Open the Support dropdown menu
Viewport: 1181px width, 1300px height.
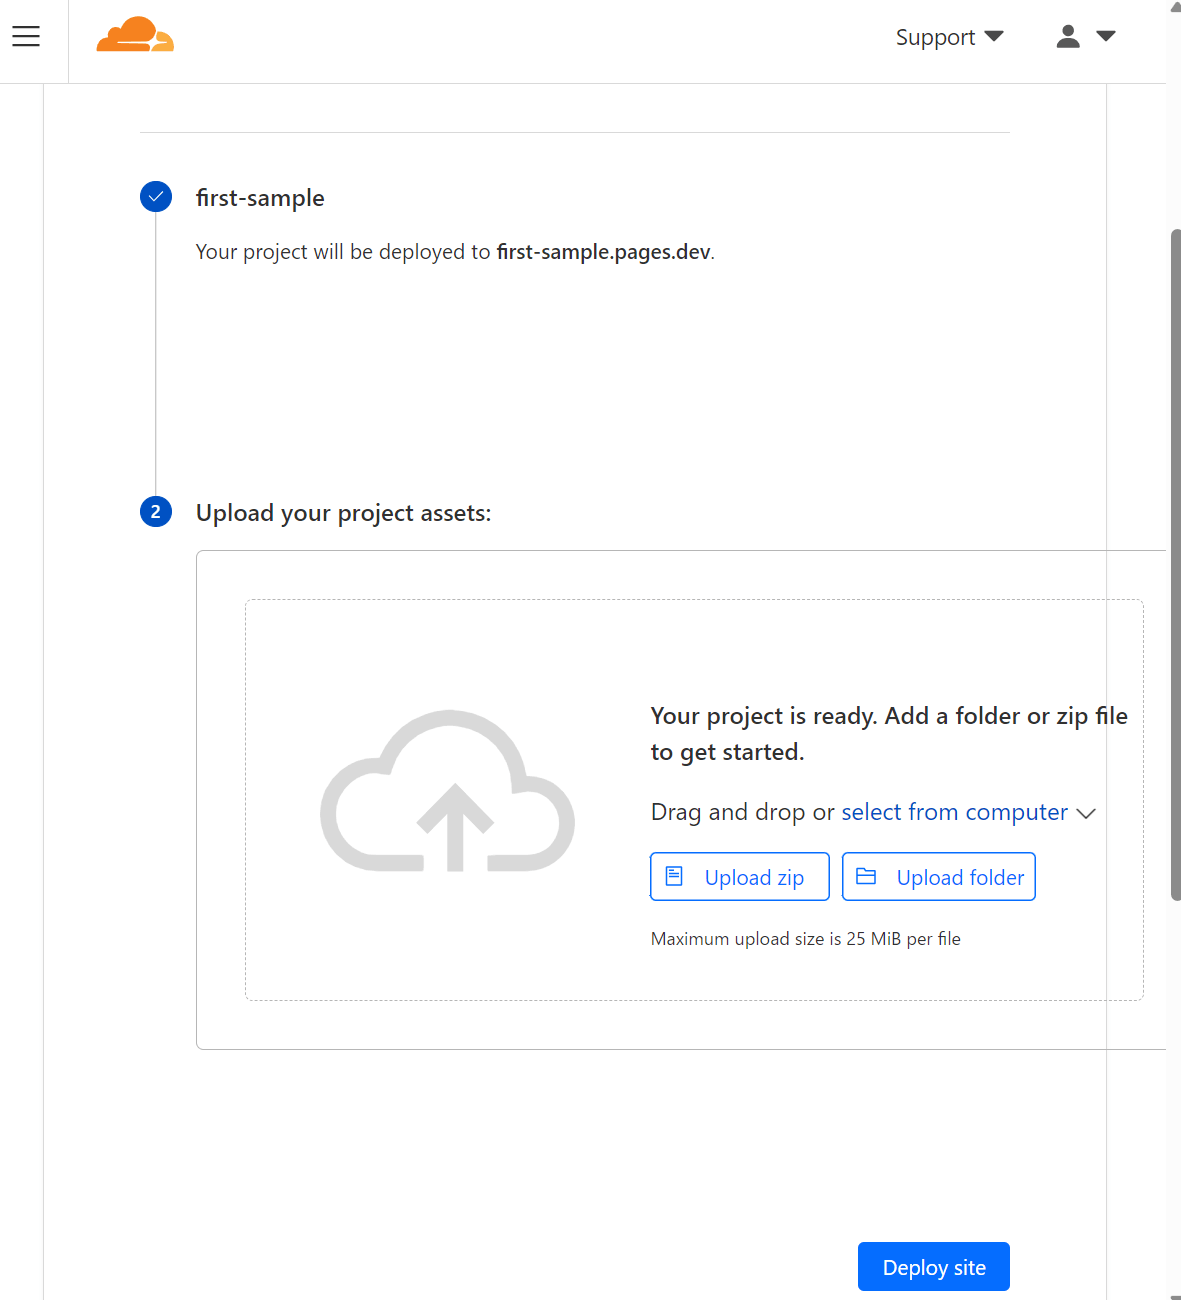tap(949, 37)
